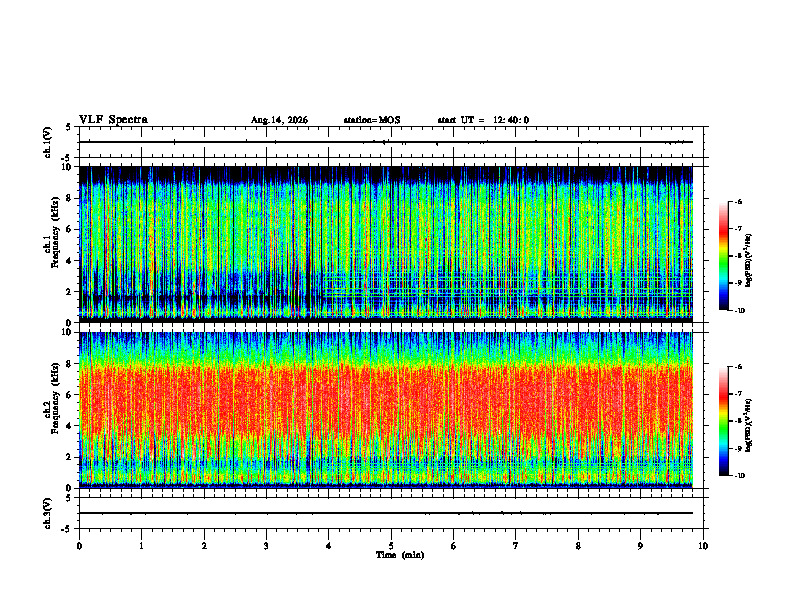Click the "10" minute tick label
792x612 pixels.
[x=703, y=546]
